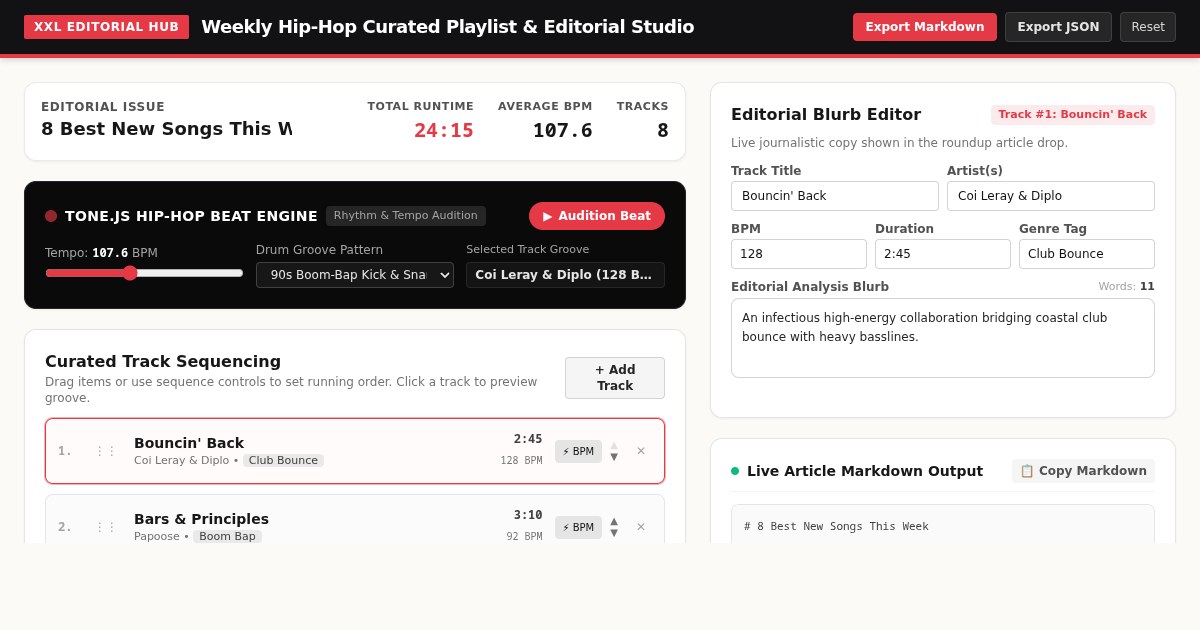Image resolution: width=1200 pixels, height=630 pixels.
Task: Click the Track #1: Bouncin' Back badge
Action: pyautogui.click(x=1073, y=115)
